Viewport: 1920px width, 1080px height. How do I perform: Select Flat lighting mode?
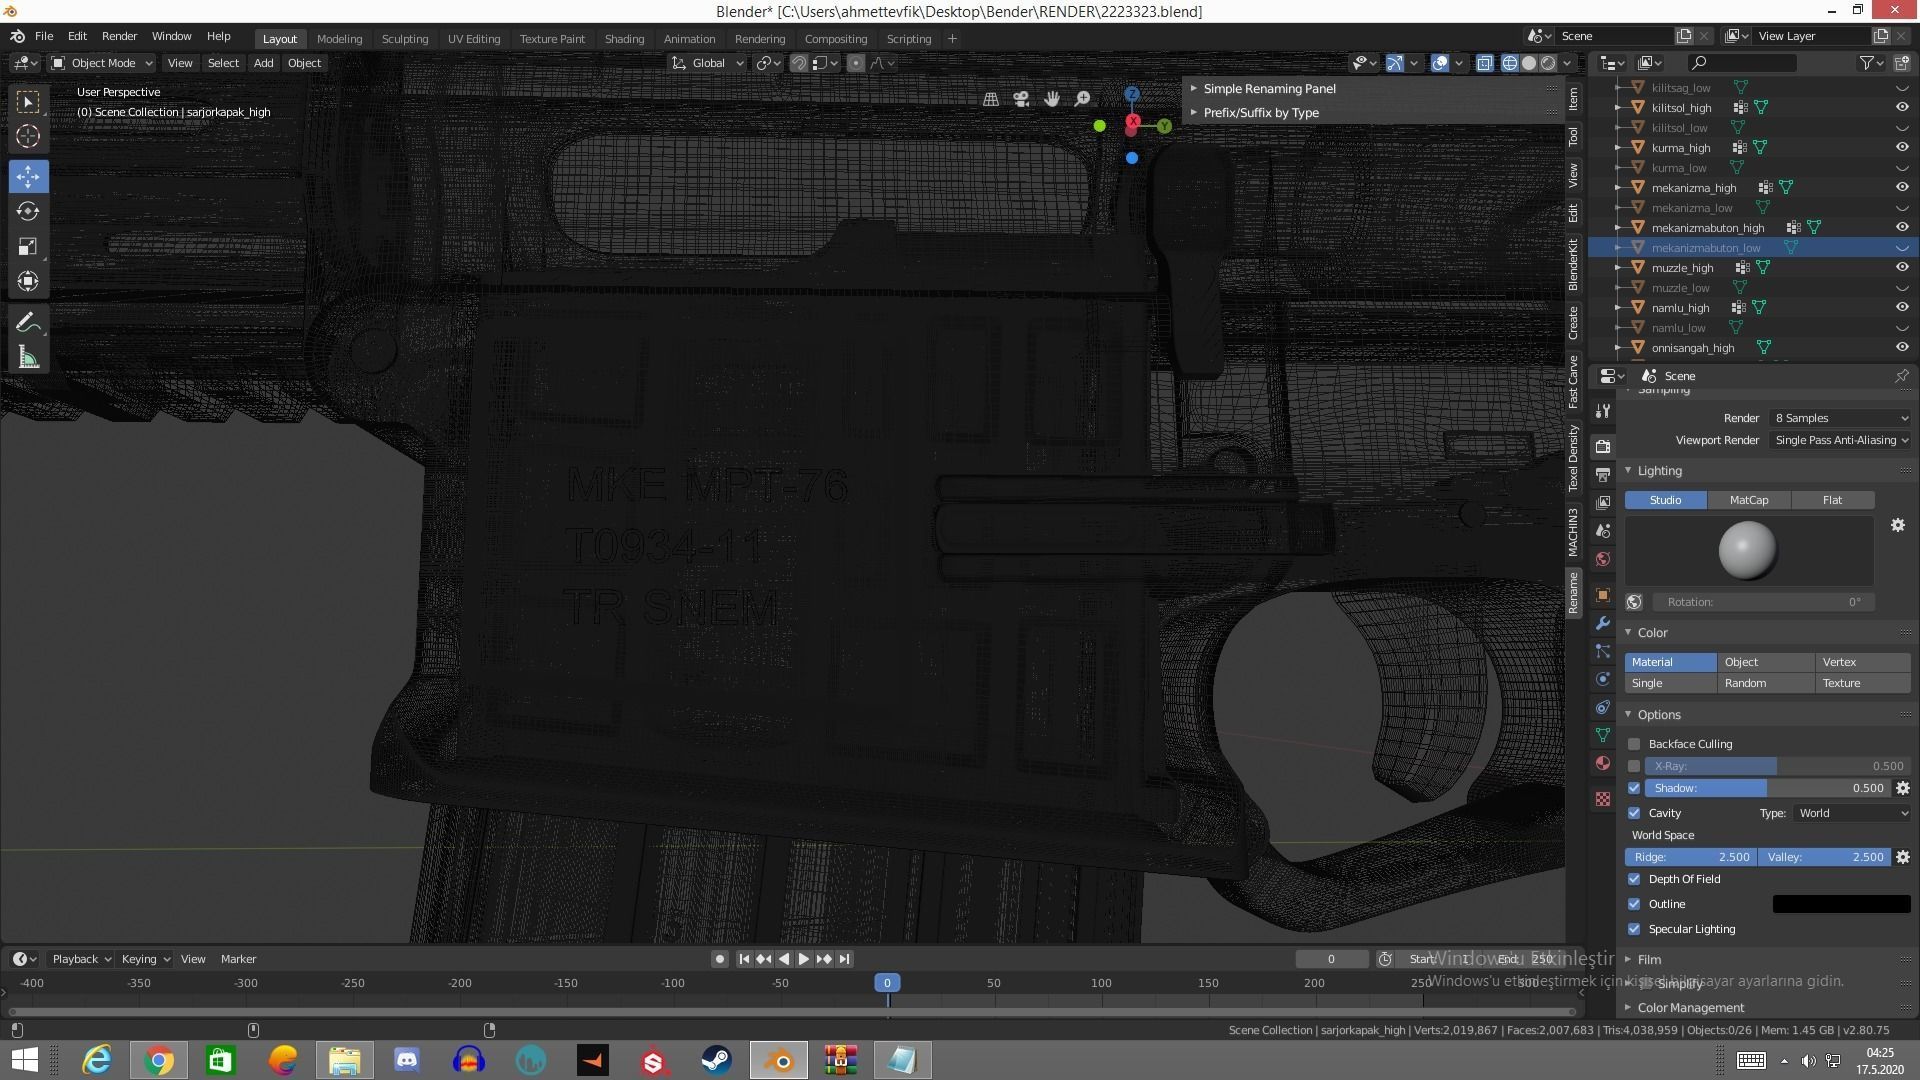pyautogui.click(x=1832, y=500)
